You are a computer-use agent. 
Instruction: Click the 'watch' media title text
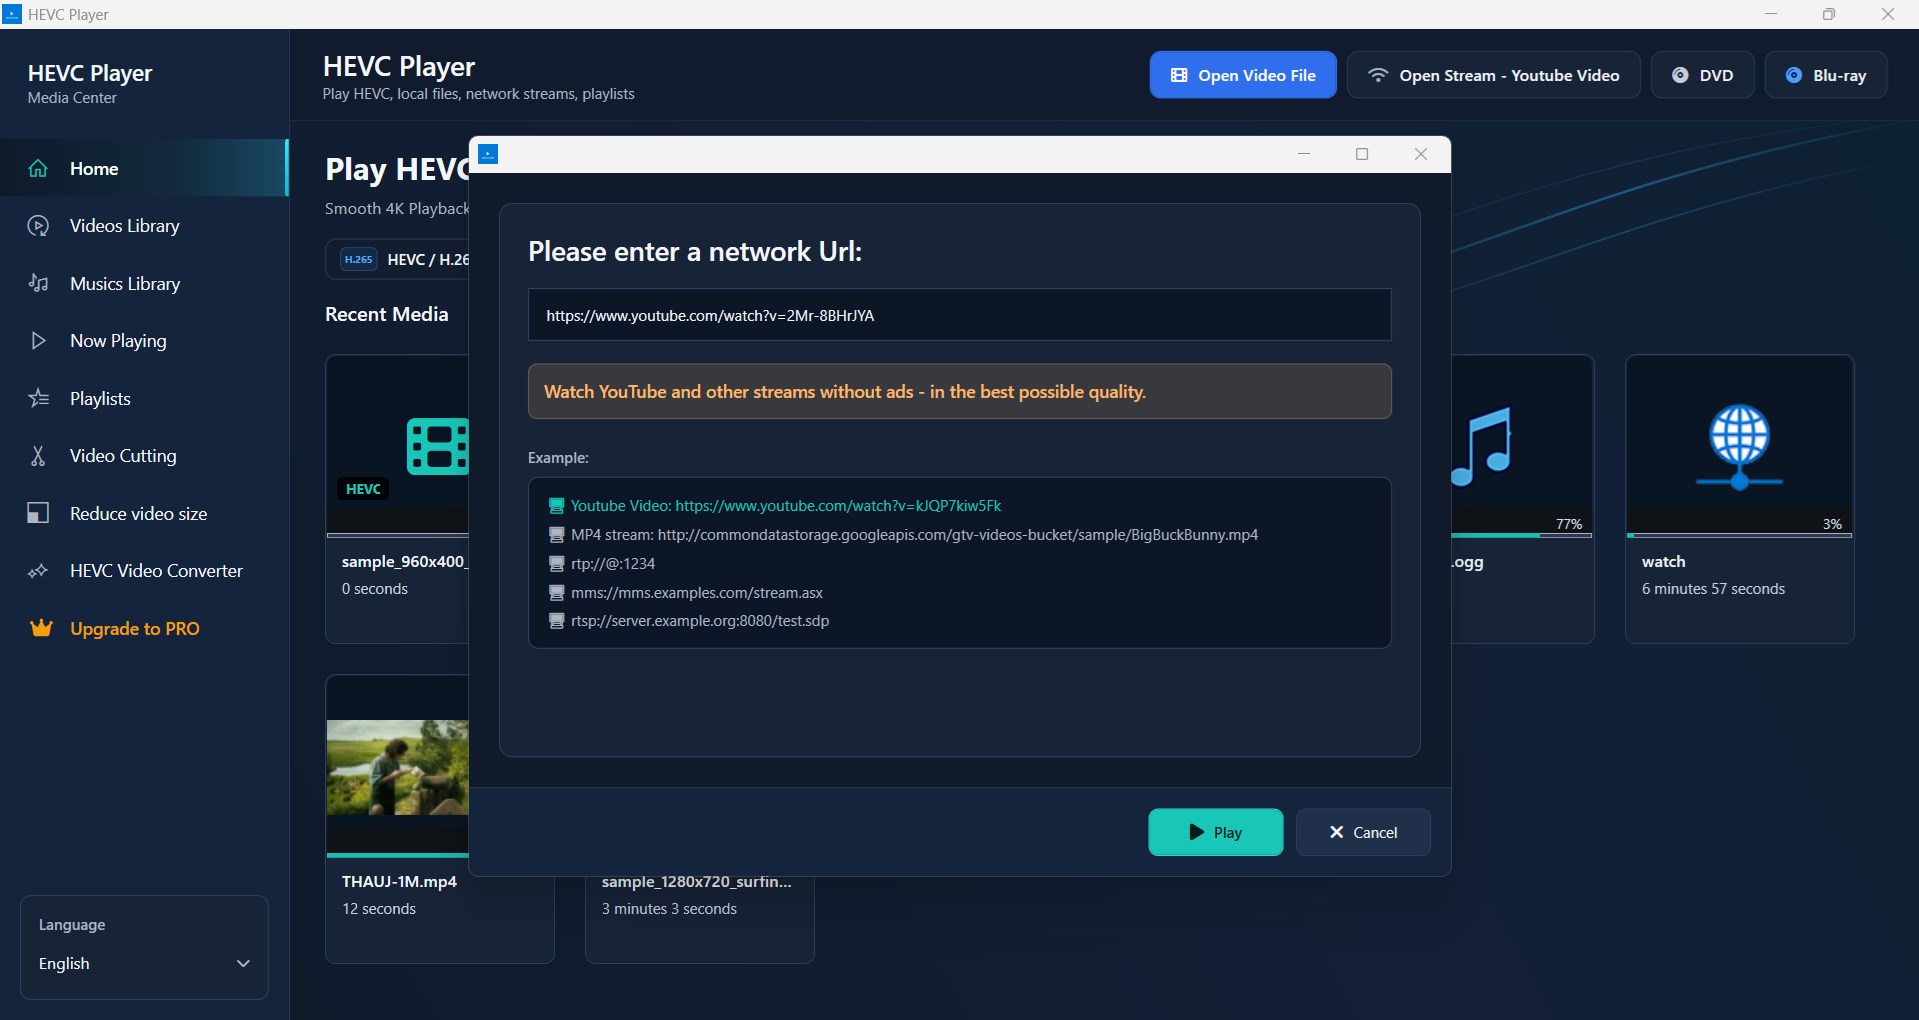[x=1663, y=562]
